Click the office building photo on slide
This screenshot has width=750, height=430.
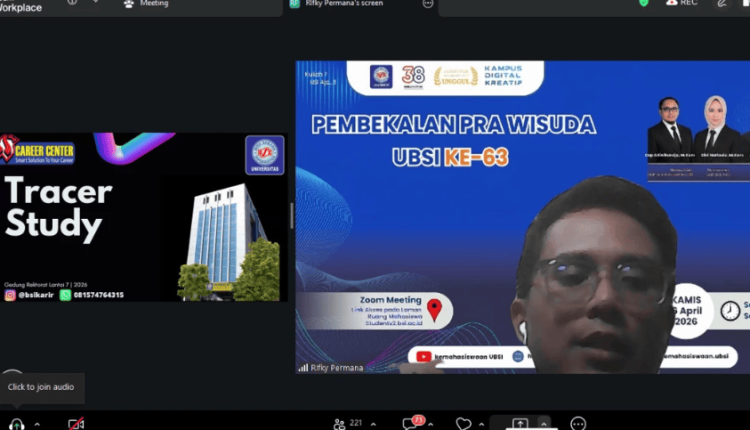tap(229, 242)
